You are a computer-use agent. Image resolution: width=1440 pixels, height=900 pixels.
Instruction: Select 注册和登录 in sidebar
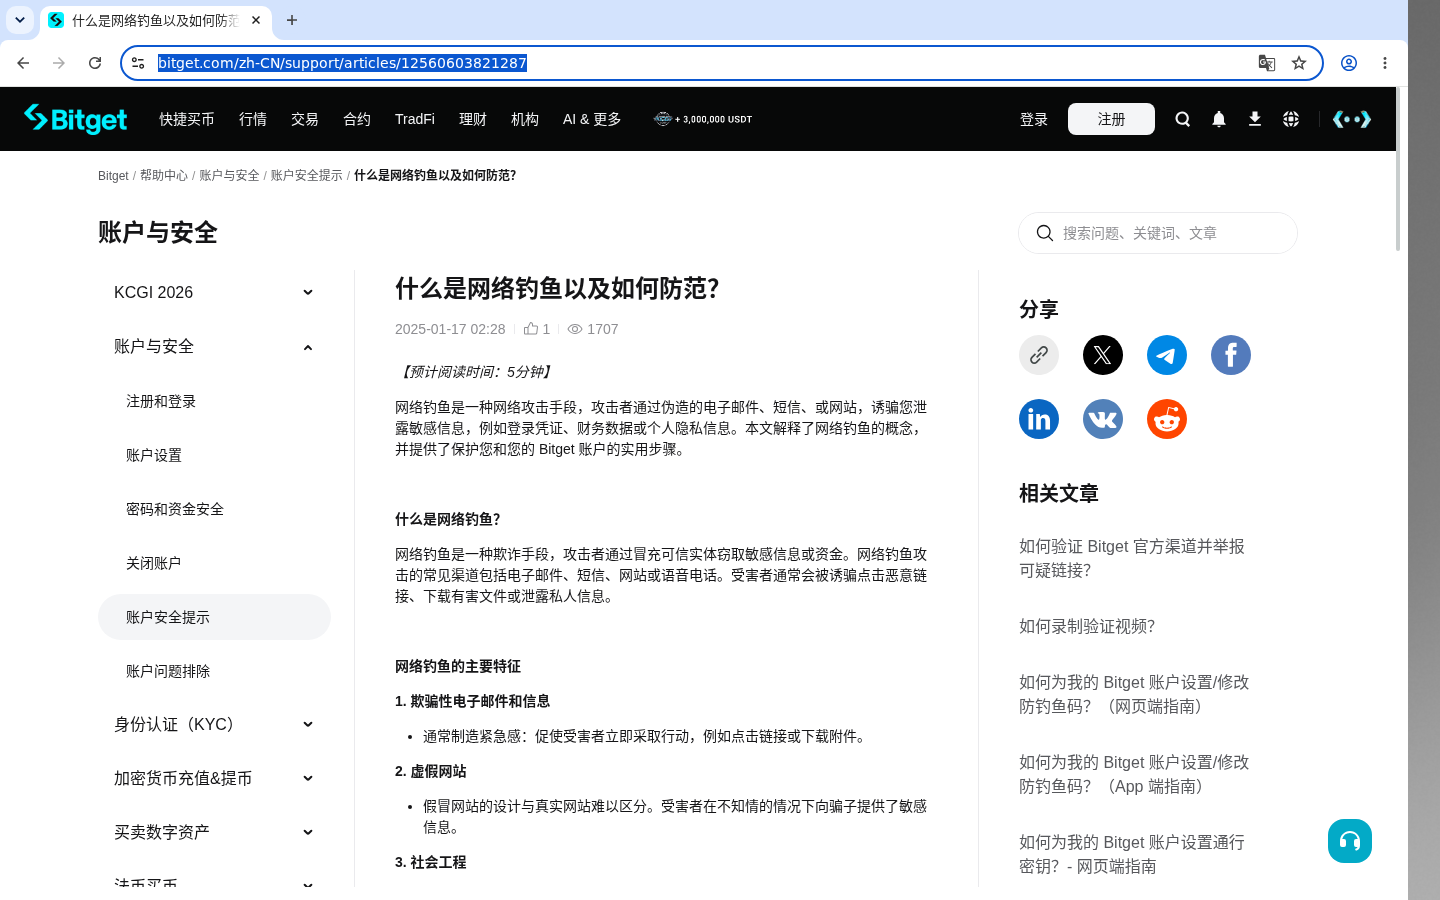[214, 401]
